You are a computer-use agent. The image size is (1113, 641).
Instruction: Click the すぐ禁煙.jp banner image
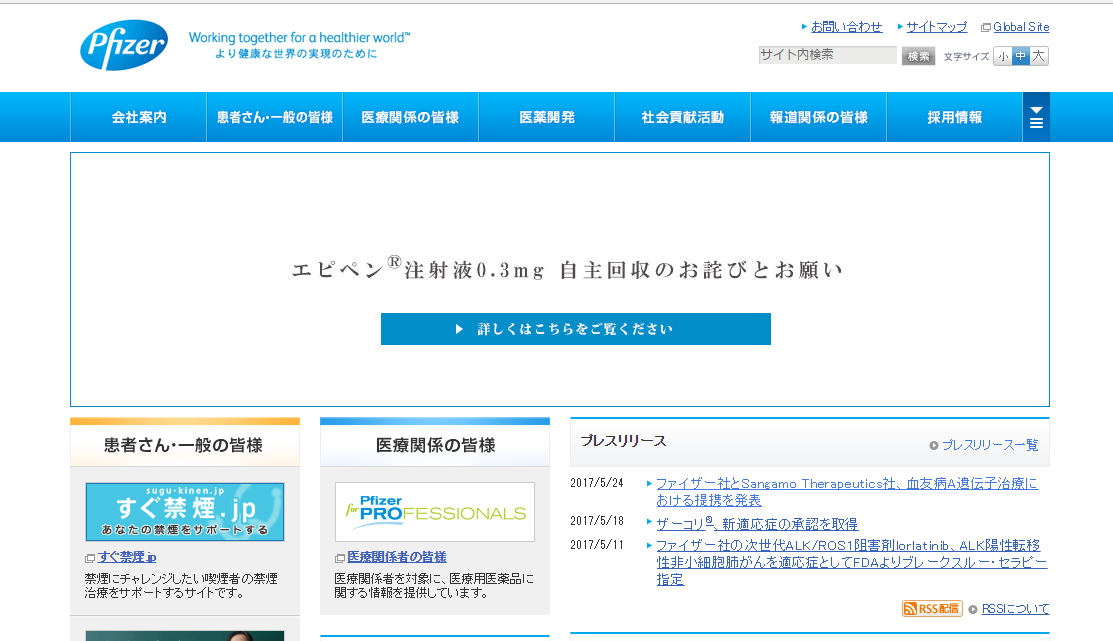(185, 512)
